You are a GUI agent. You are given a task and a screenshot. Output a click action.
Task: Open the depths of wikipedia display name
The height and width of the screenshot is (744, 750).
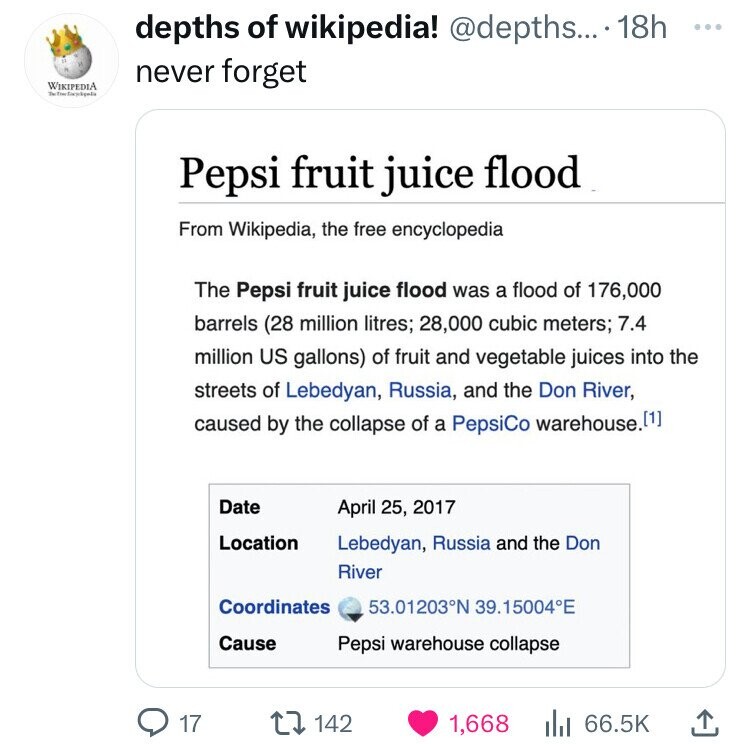pyautogui.click(x=285, y=28)
